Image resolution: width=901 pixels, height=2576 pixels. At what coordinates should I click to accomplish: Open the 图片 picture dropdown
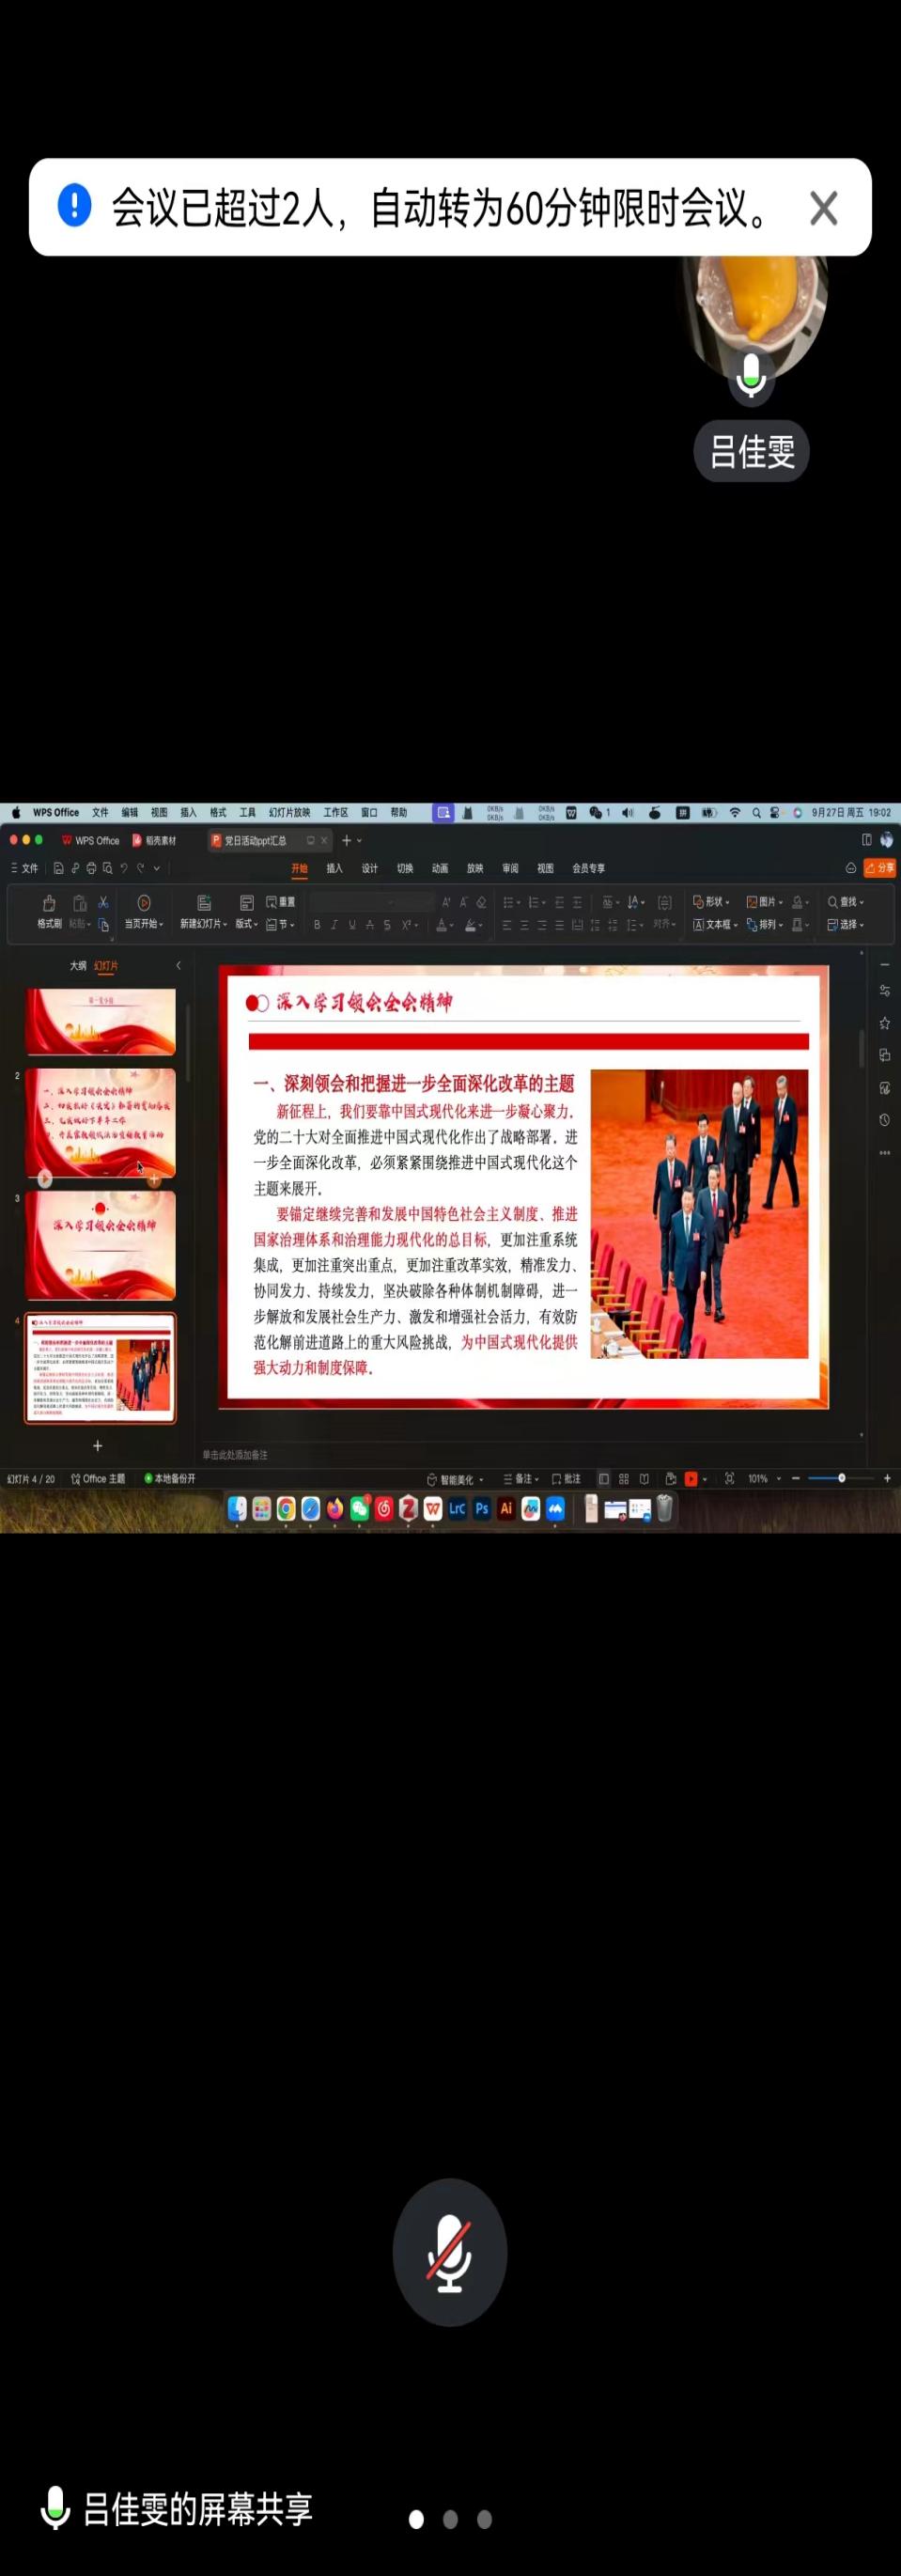click(x=765, y=902)
